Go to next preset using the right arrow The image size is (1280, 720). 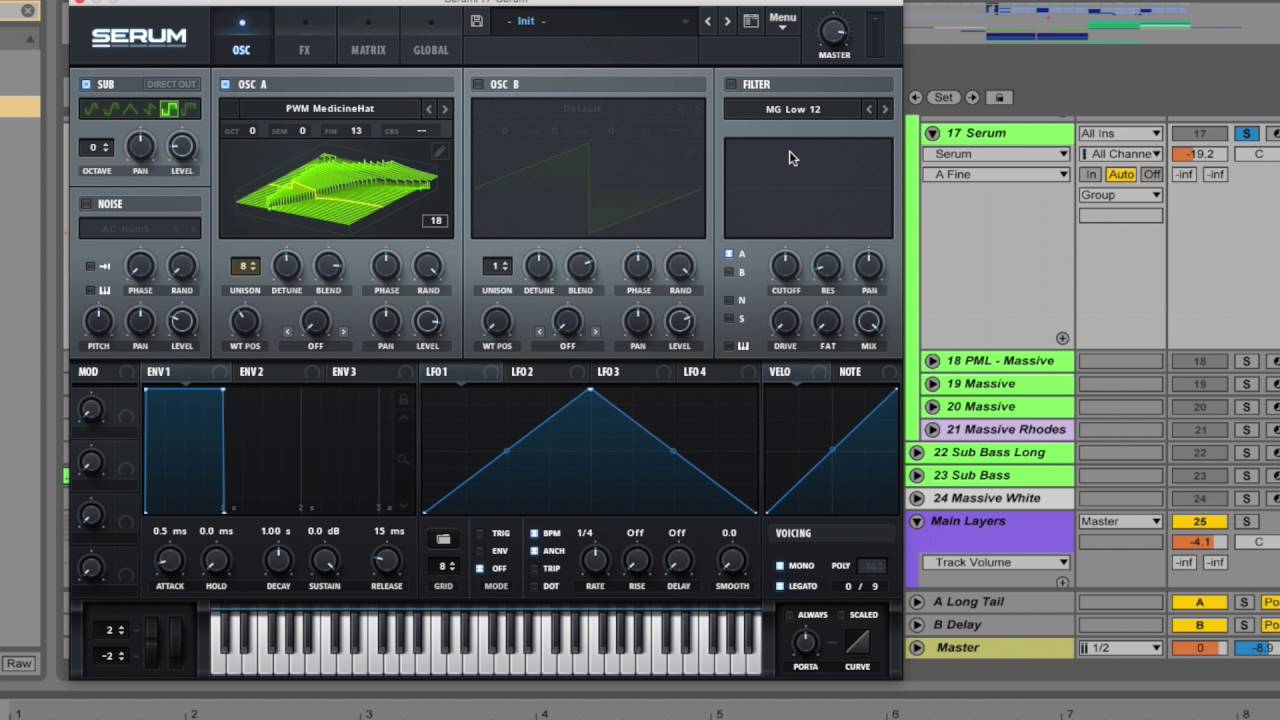727,21
